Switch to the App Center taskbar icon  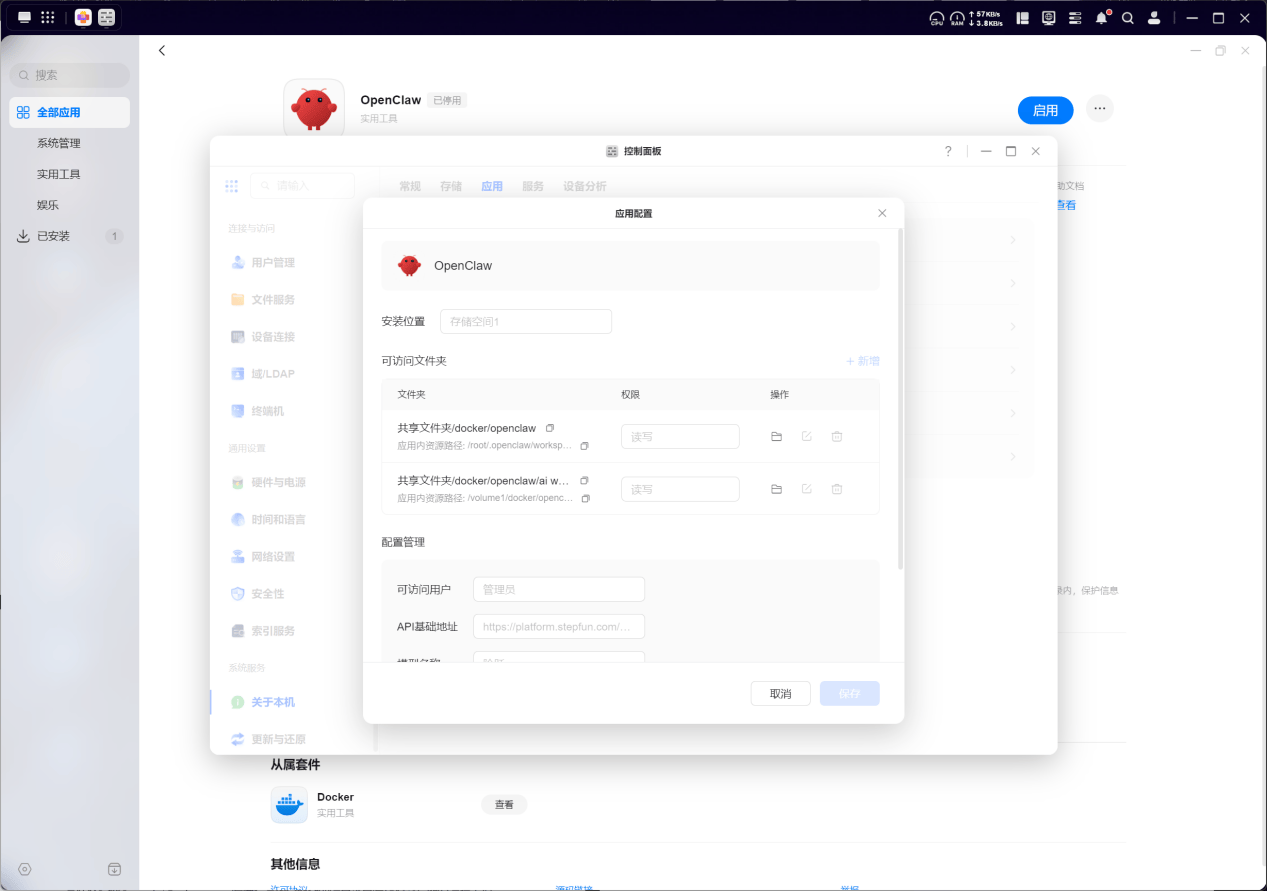[83, 17]
